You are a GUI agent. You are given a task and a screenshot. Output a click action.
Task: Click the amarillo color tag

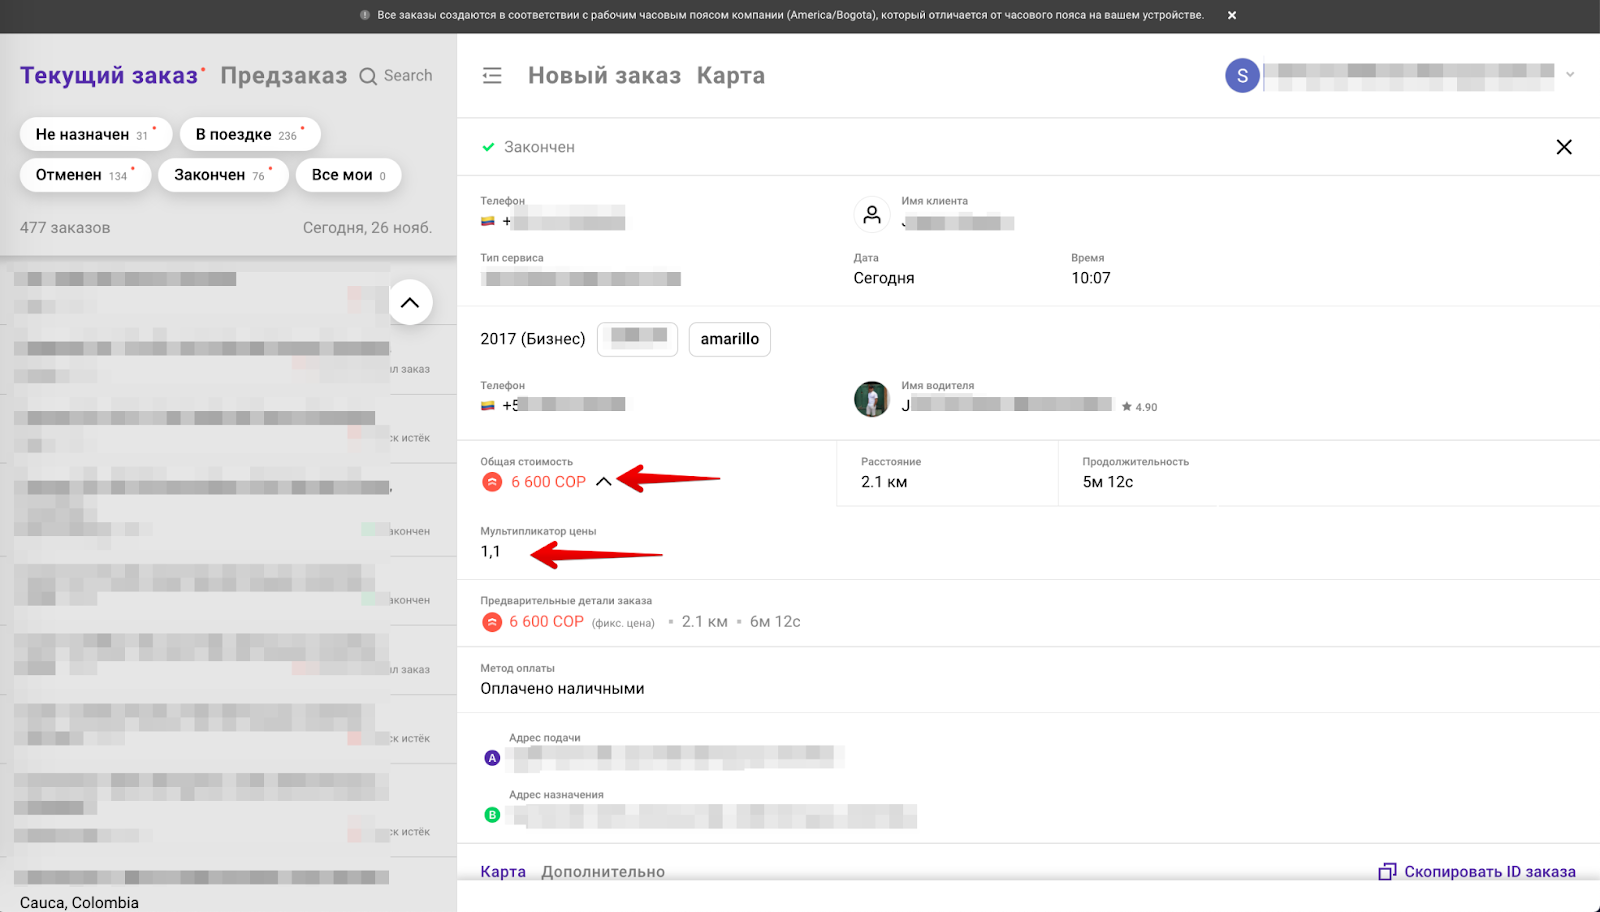(730, 339)
